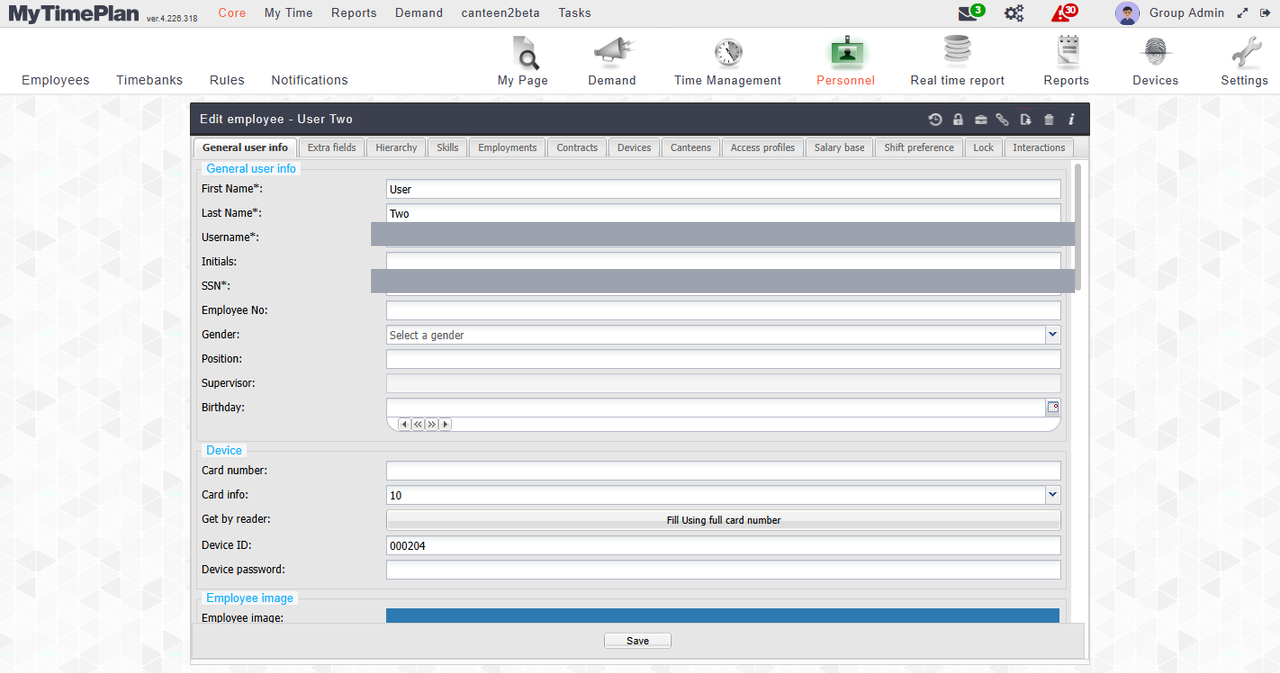The width and height of the screenshot is (1280, 673).
Task: Open the Tasks menu
Action: [575, 13]
